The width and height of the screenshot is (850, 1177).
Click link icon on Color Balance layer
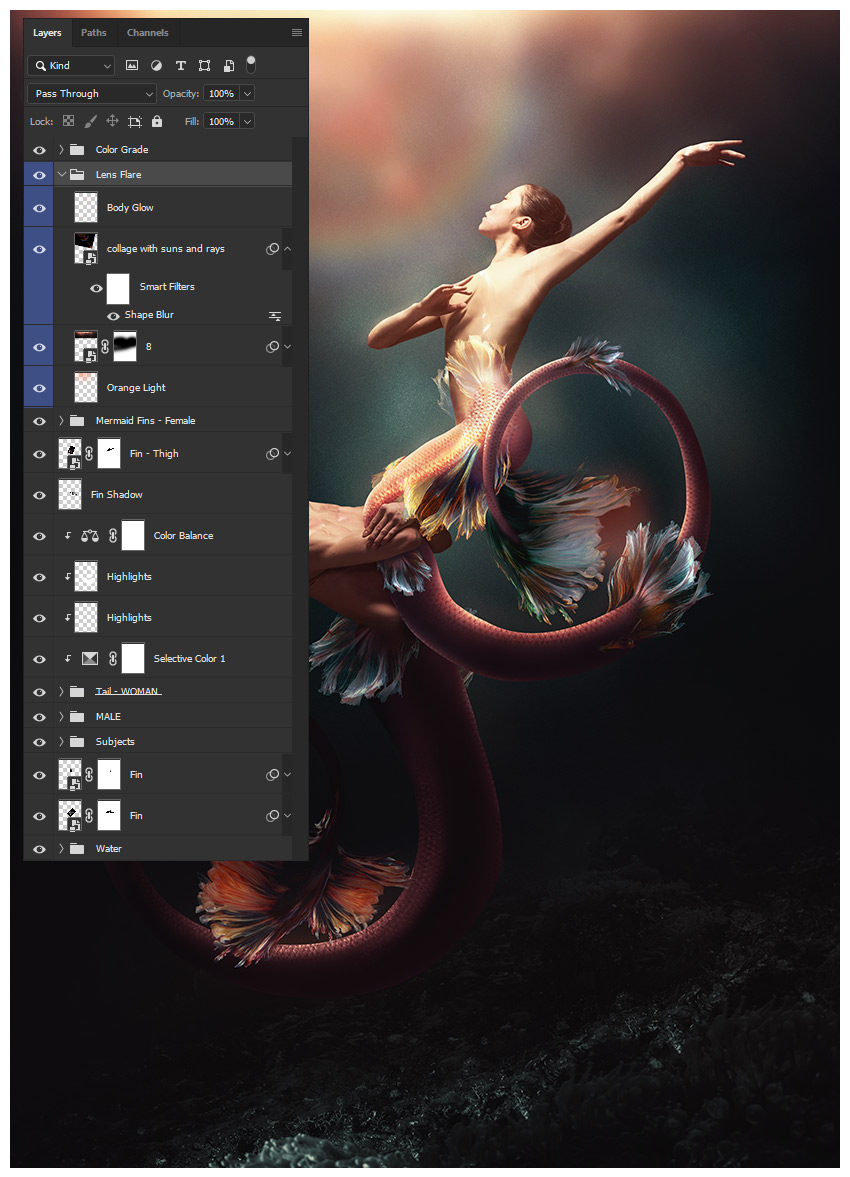coord(113,535)
